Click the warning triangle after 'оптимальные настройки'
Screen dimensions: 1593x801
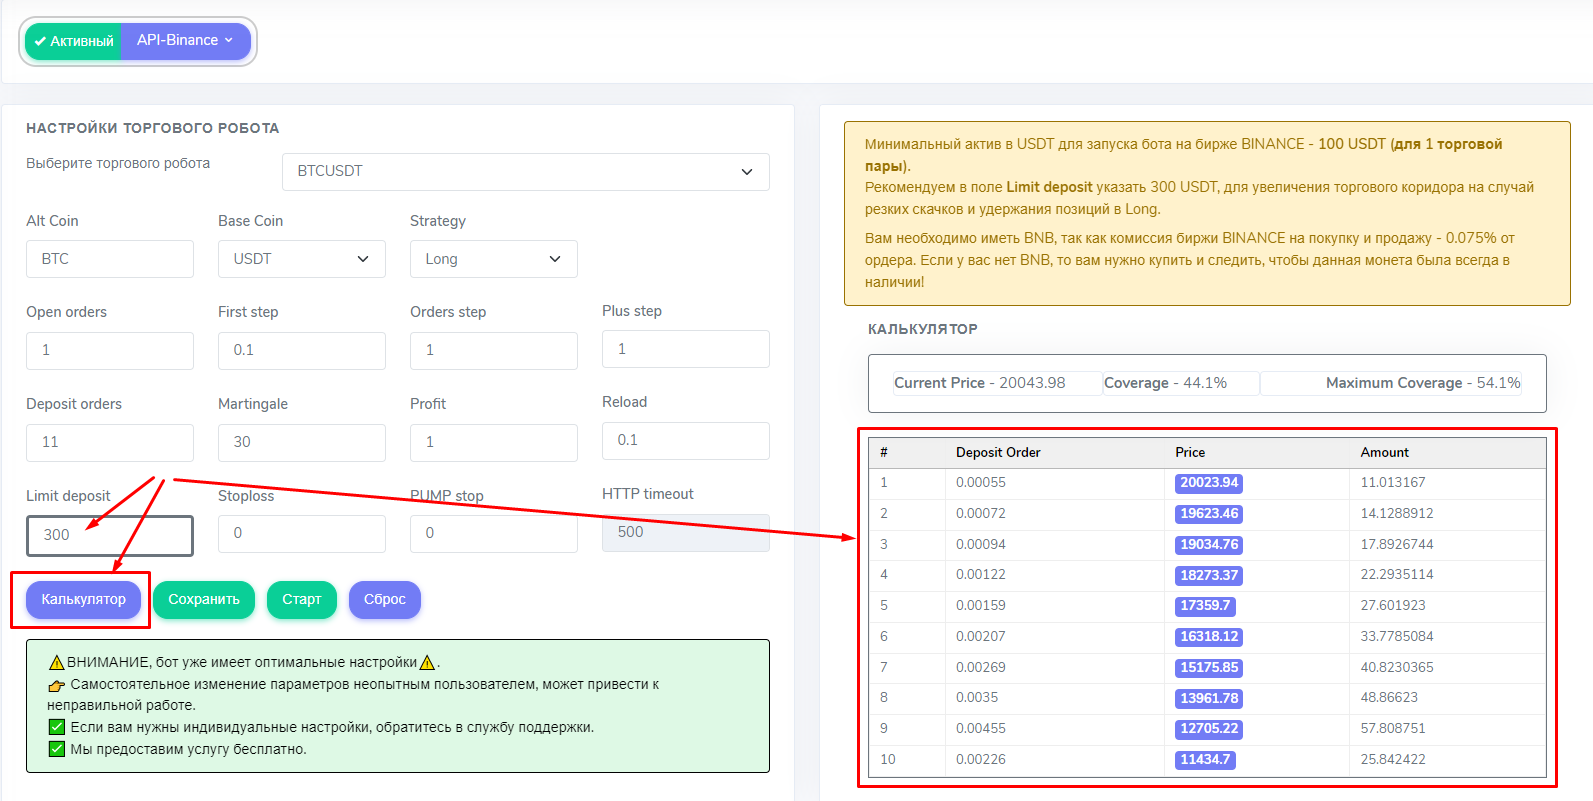click(427, 663)
